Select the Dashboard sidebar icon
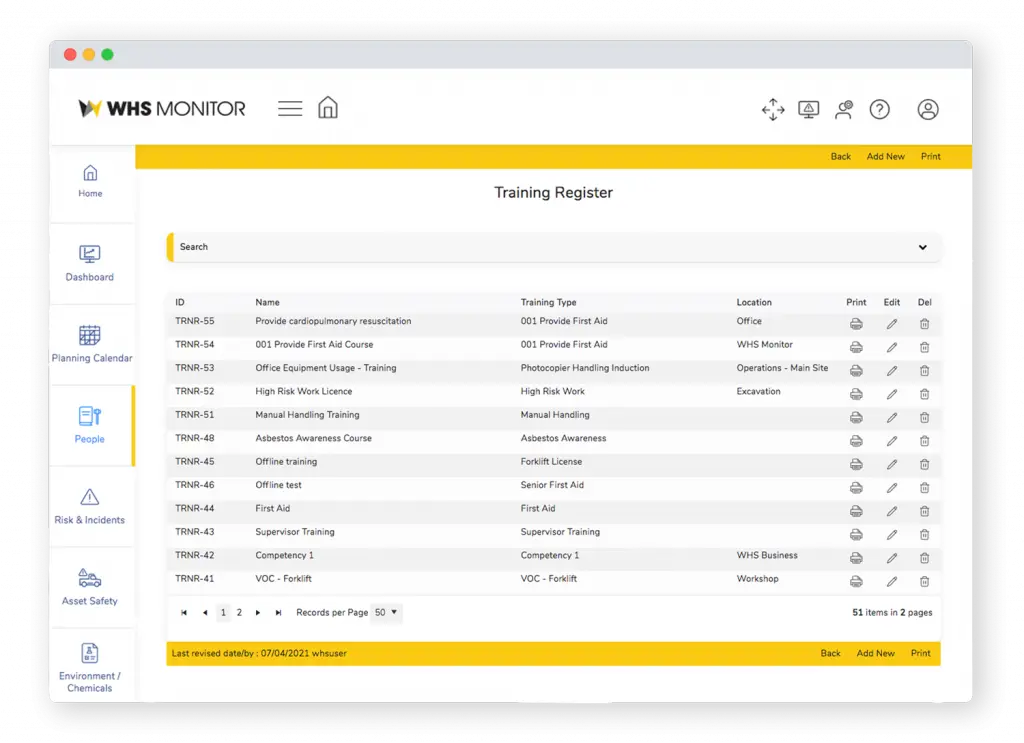 [x=89, y=256]
